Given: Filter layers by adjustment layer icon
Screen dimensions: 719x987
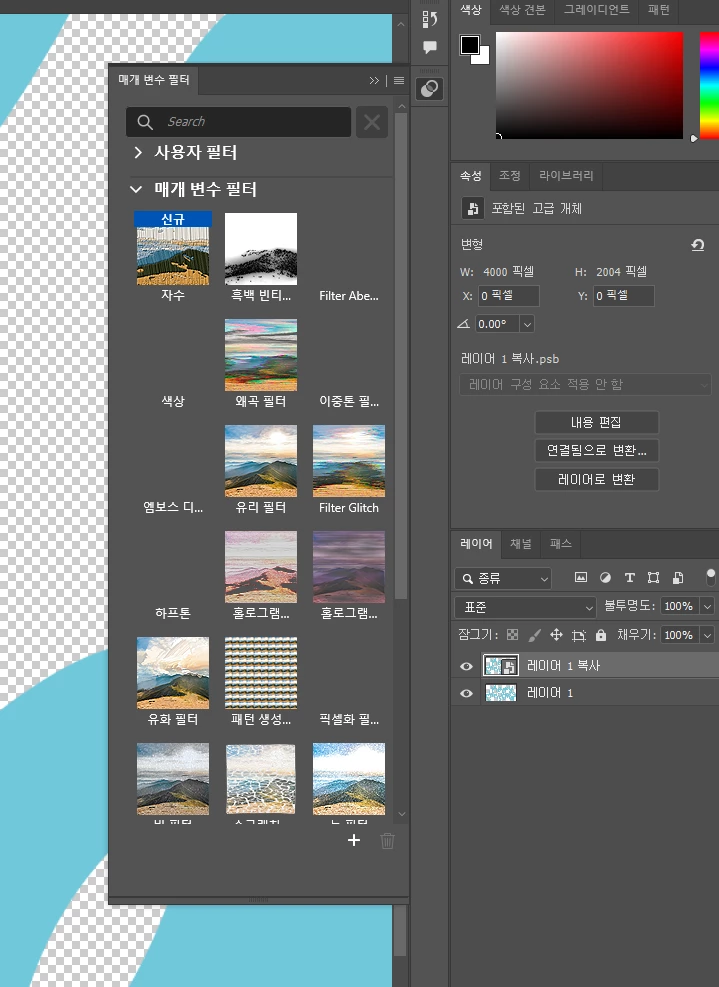Looking at the screenshot, I should [x=605, y=577].
